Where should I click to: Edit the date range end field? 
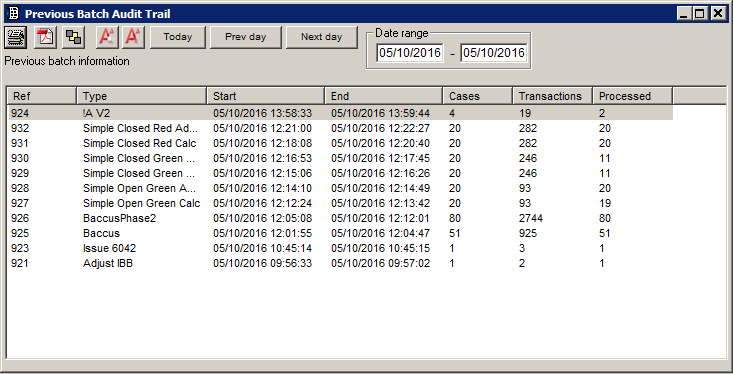[494, 53]
